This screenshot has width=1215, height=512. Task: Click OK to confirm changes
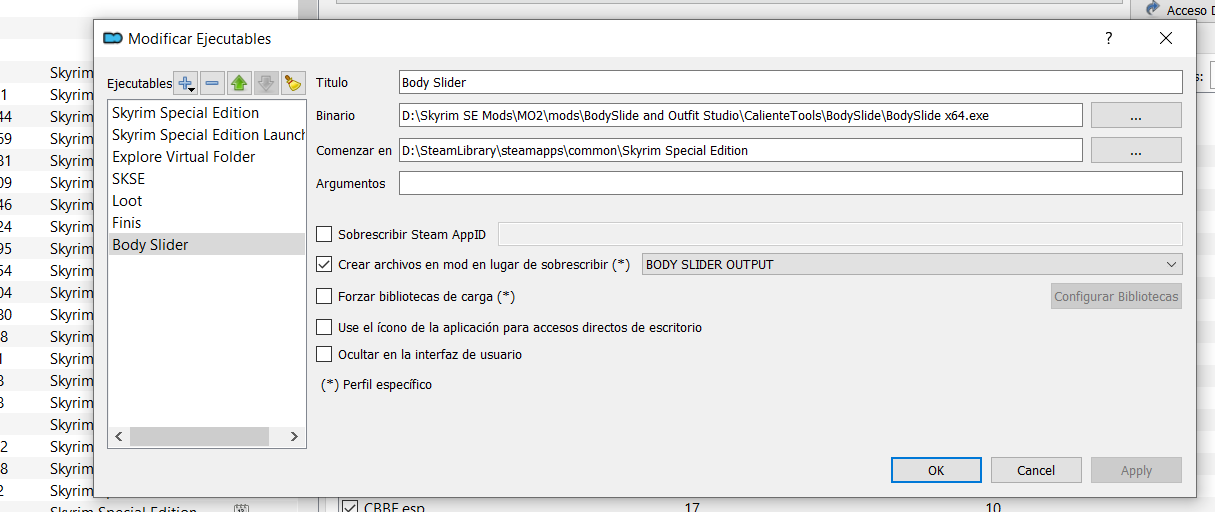936,470
